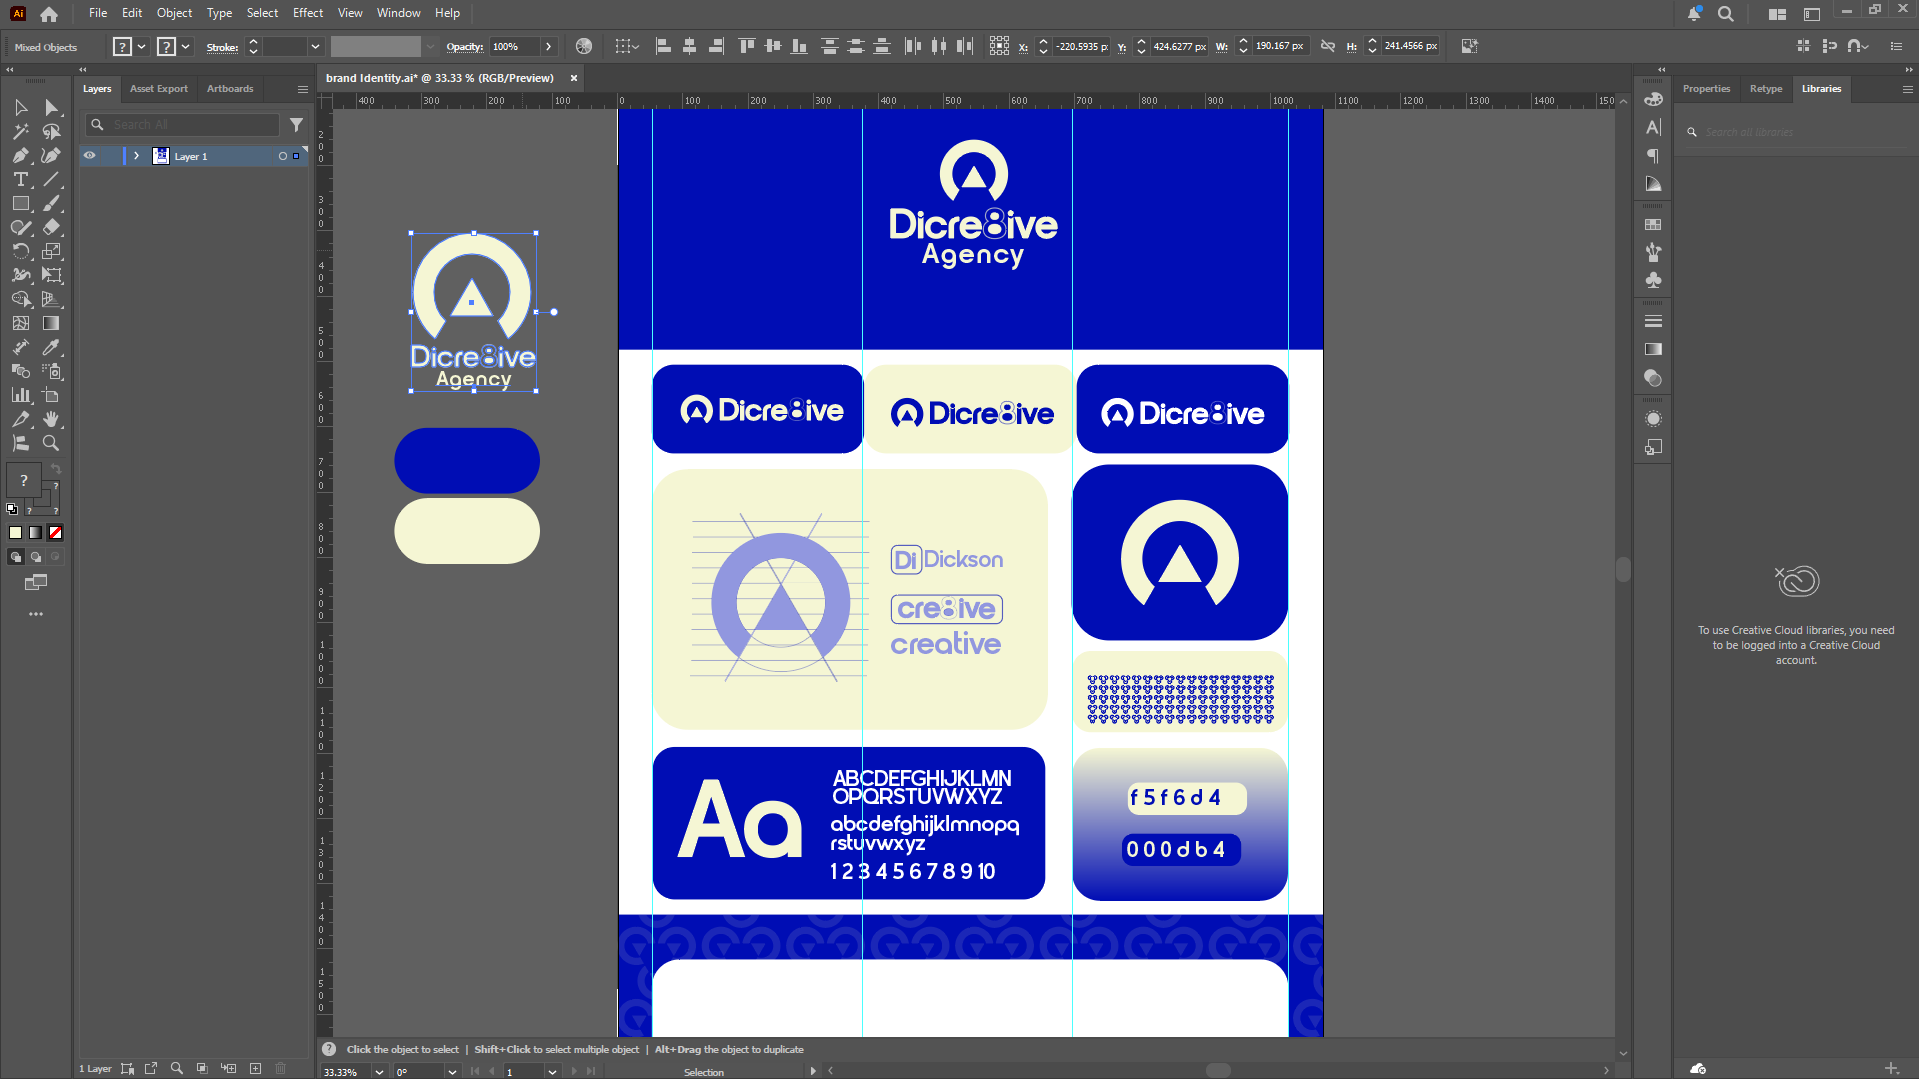This screenshot has width=1919, height=1079.
Task: Apply the None fill swatch
Action: [x=56, y=533]
